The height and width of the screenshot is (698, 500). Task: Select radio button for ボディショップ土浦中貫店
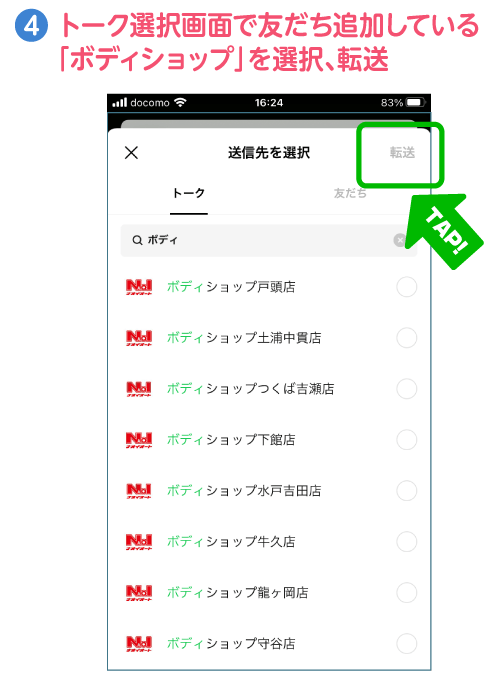(407, 338)
